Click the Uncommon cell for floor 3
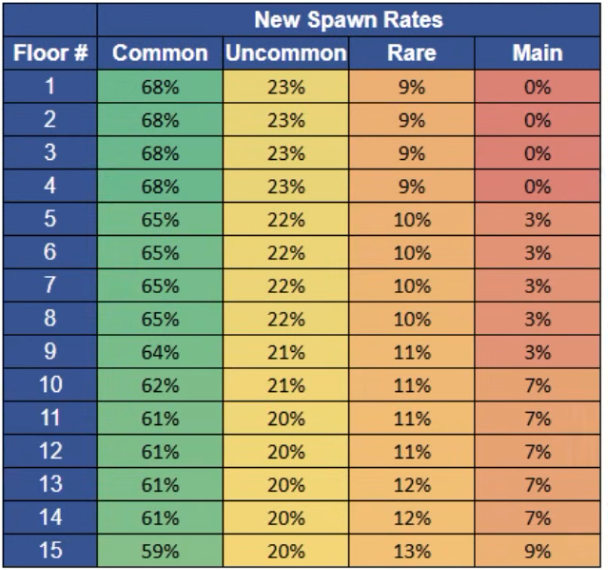This screenshot has width=608, height=570. (286, 153)
